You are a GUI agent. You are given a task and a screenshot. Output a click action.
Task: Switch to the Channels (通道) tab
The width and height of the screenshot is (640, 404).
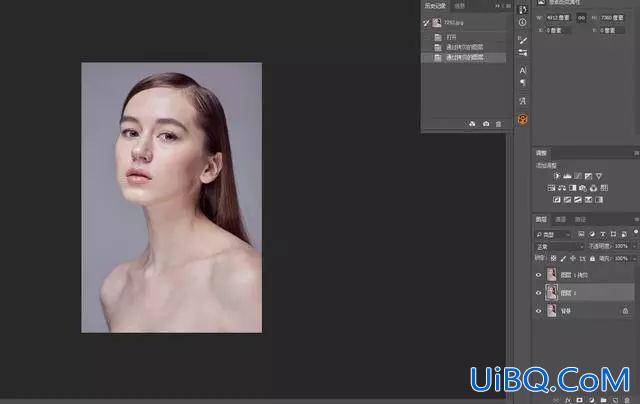click(x=561, y=220)
